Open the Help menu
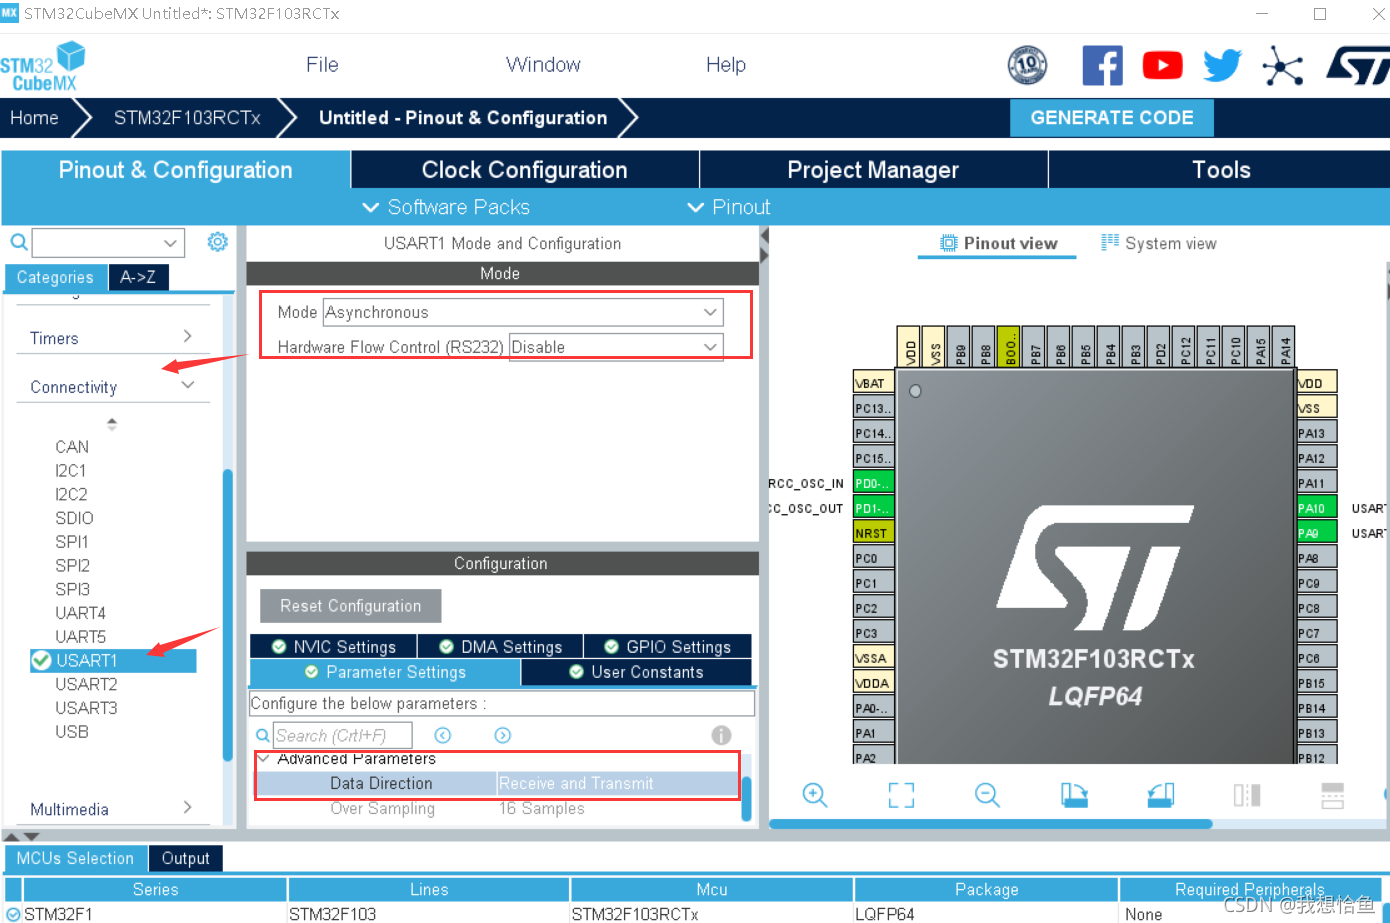This screenshot has height=923, width=1390. (x=726, y=65)
